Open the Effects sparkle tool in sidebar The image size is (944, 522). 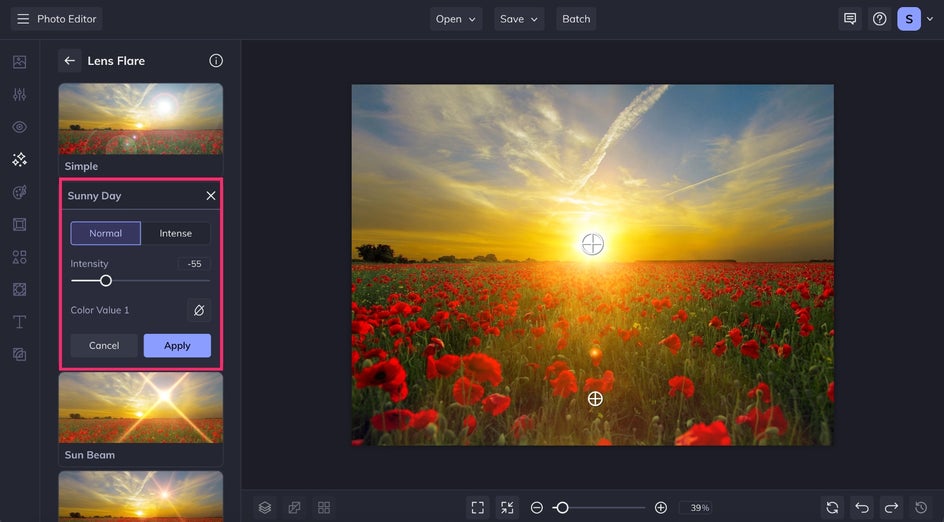pos(19,159)
